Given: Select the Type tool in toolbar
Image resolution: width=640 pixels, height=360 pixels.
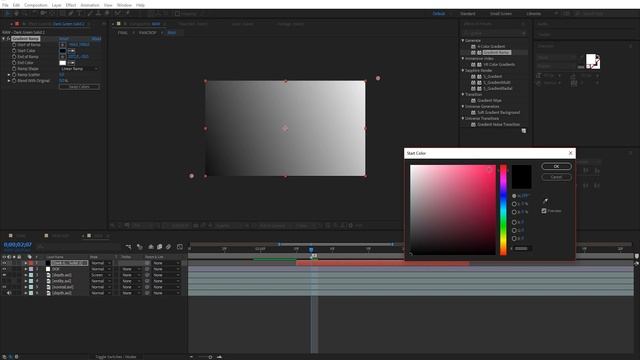Looking at the screenshot, I should (x=80, y=13).
